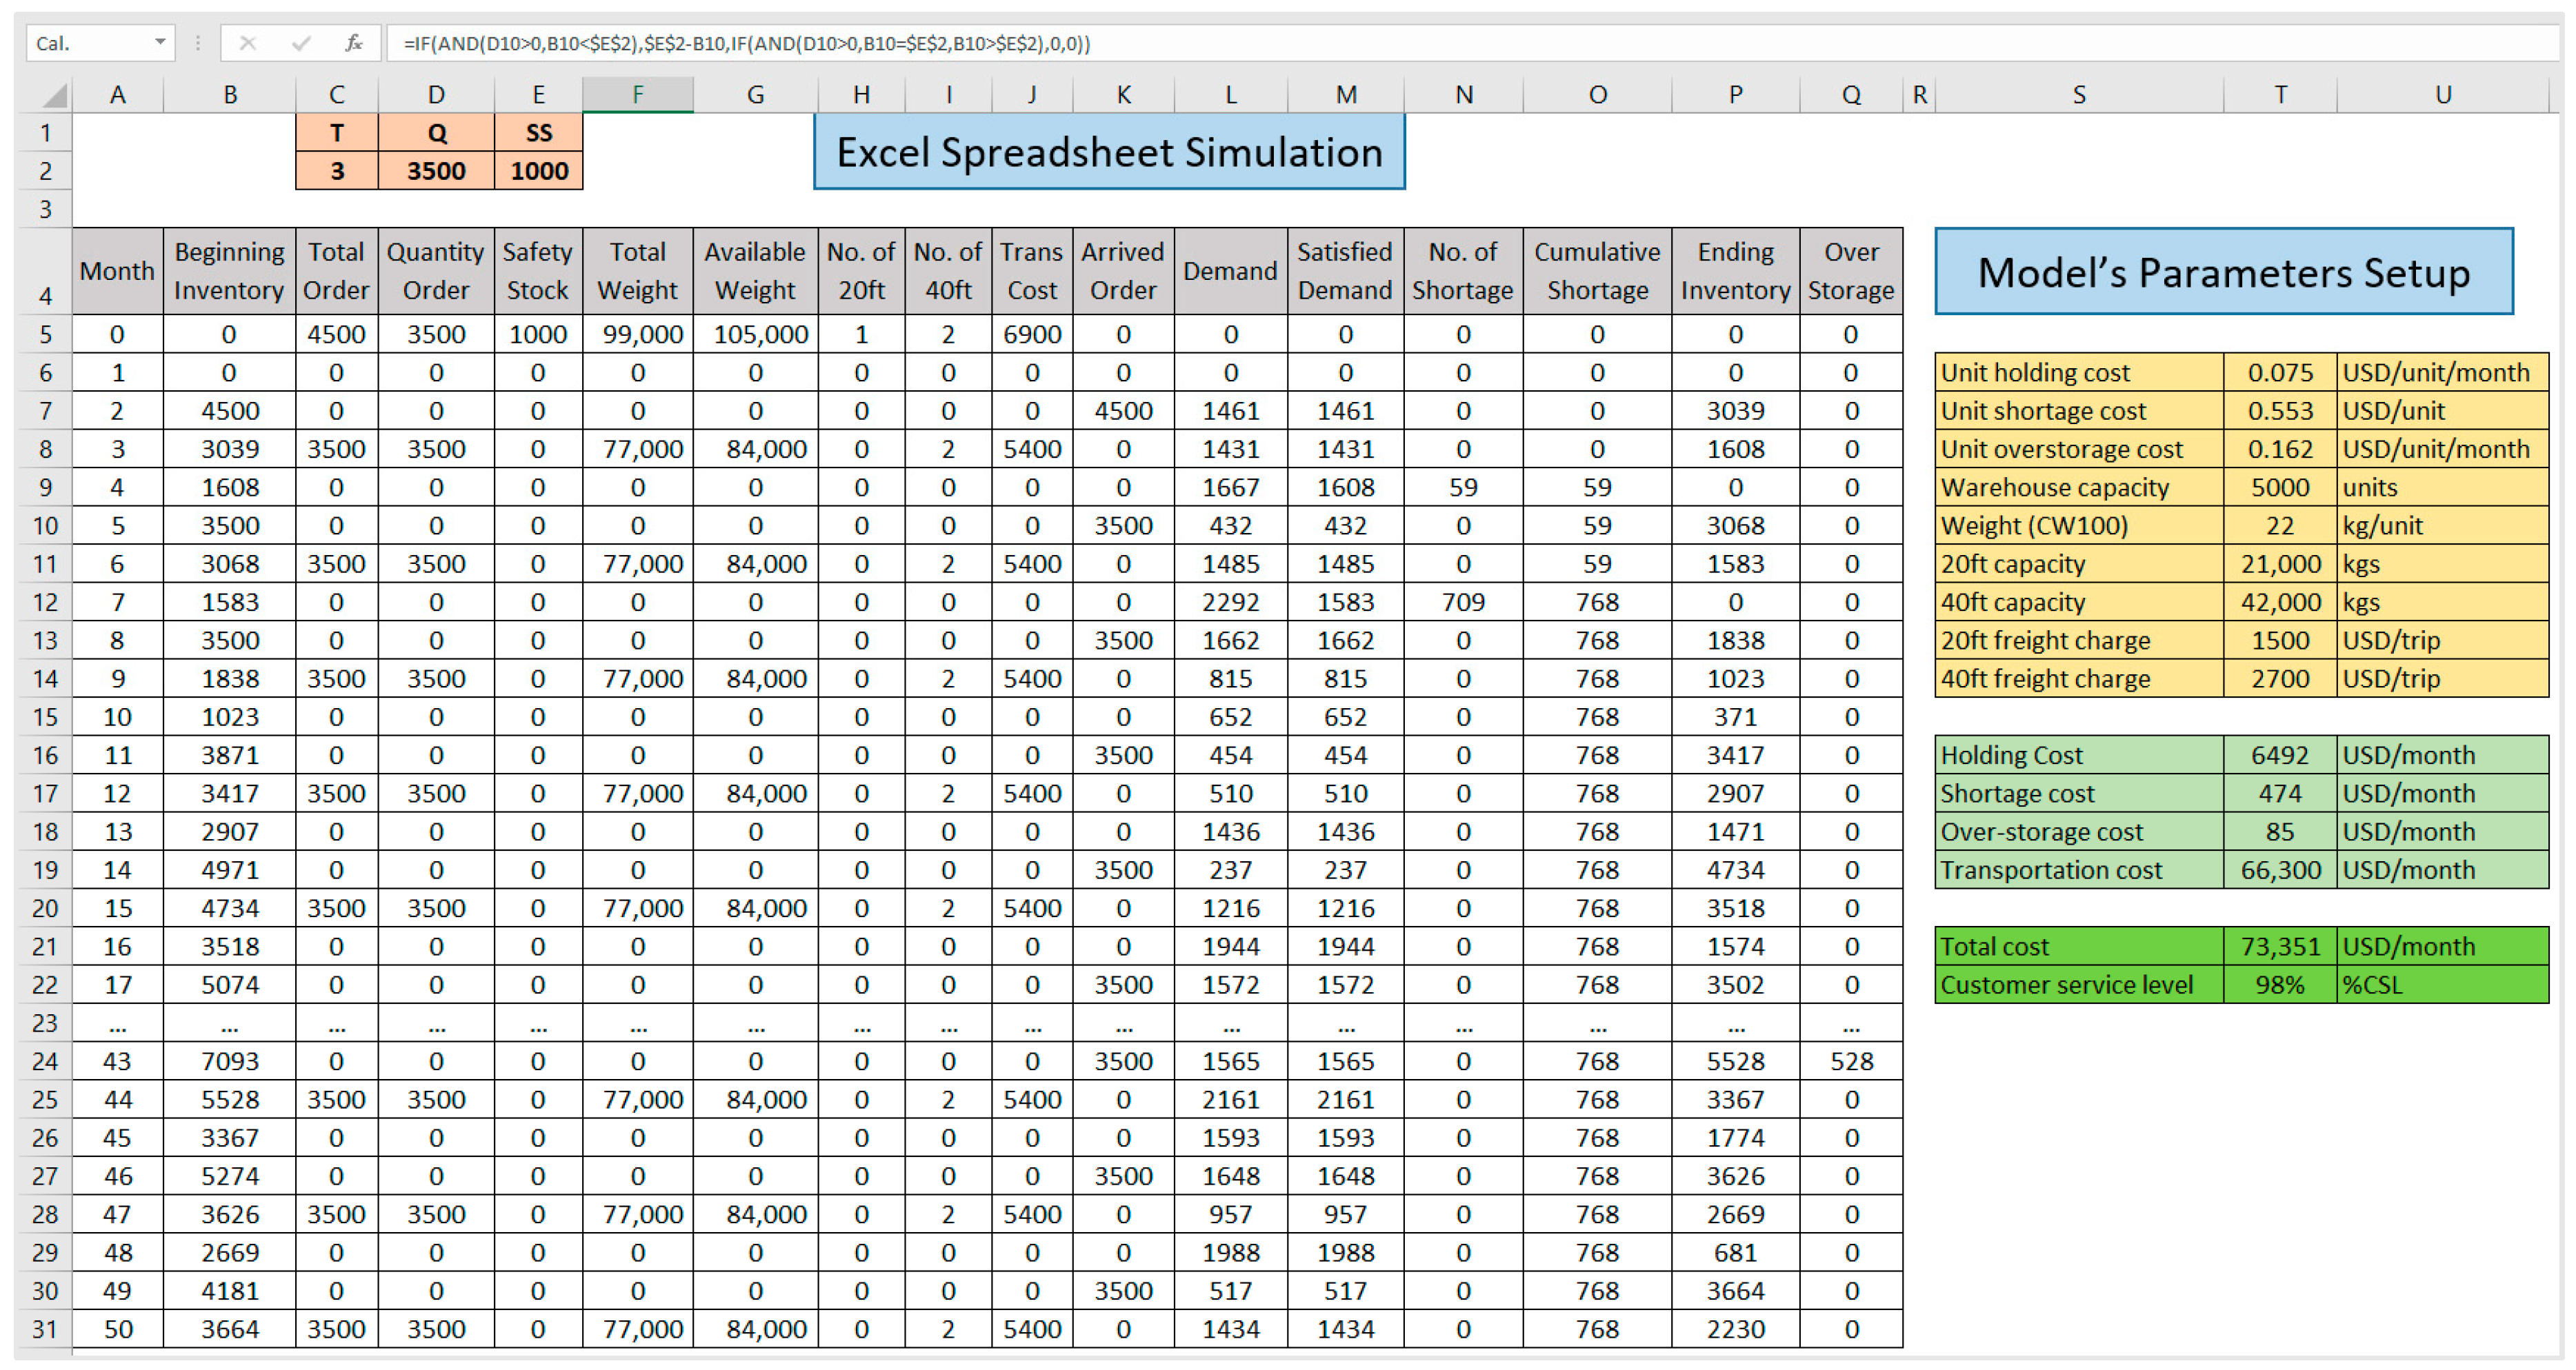Click the Enter checkmark formula icon
Screen dimensions: 2576x1370
(x=301, y=43)
